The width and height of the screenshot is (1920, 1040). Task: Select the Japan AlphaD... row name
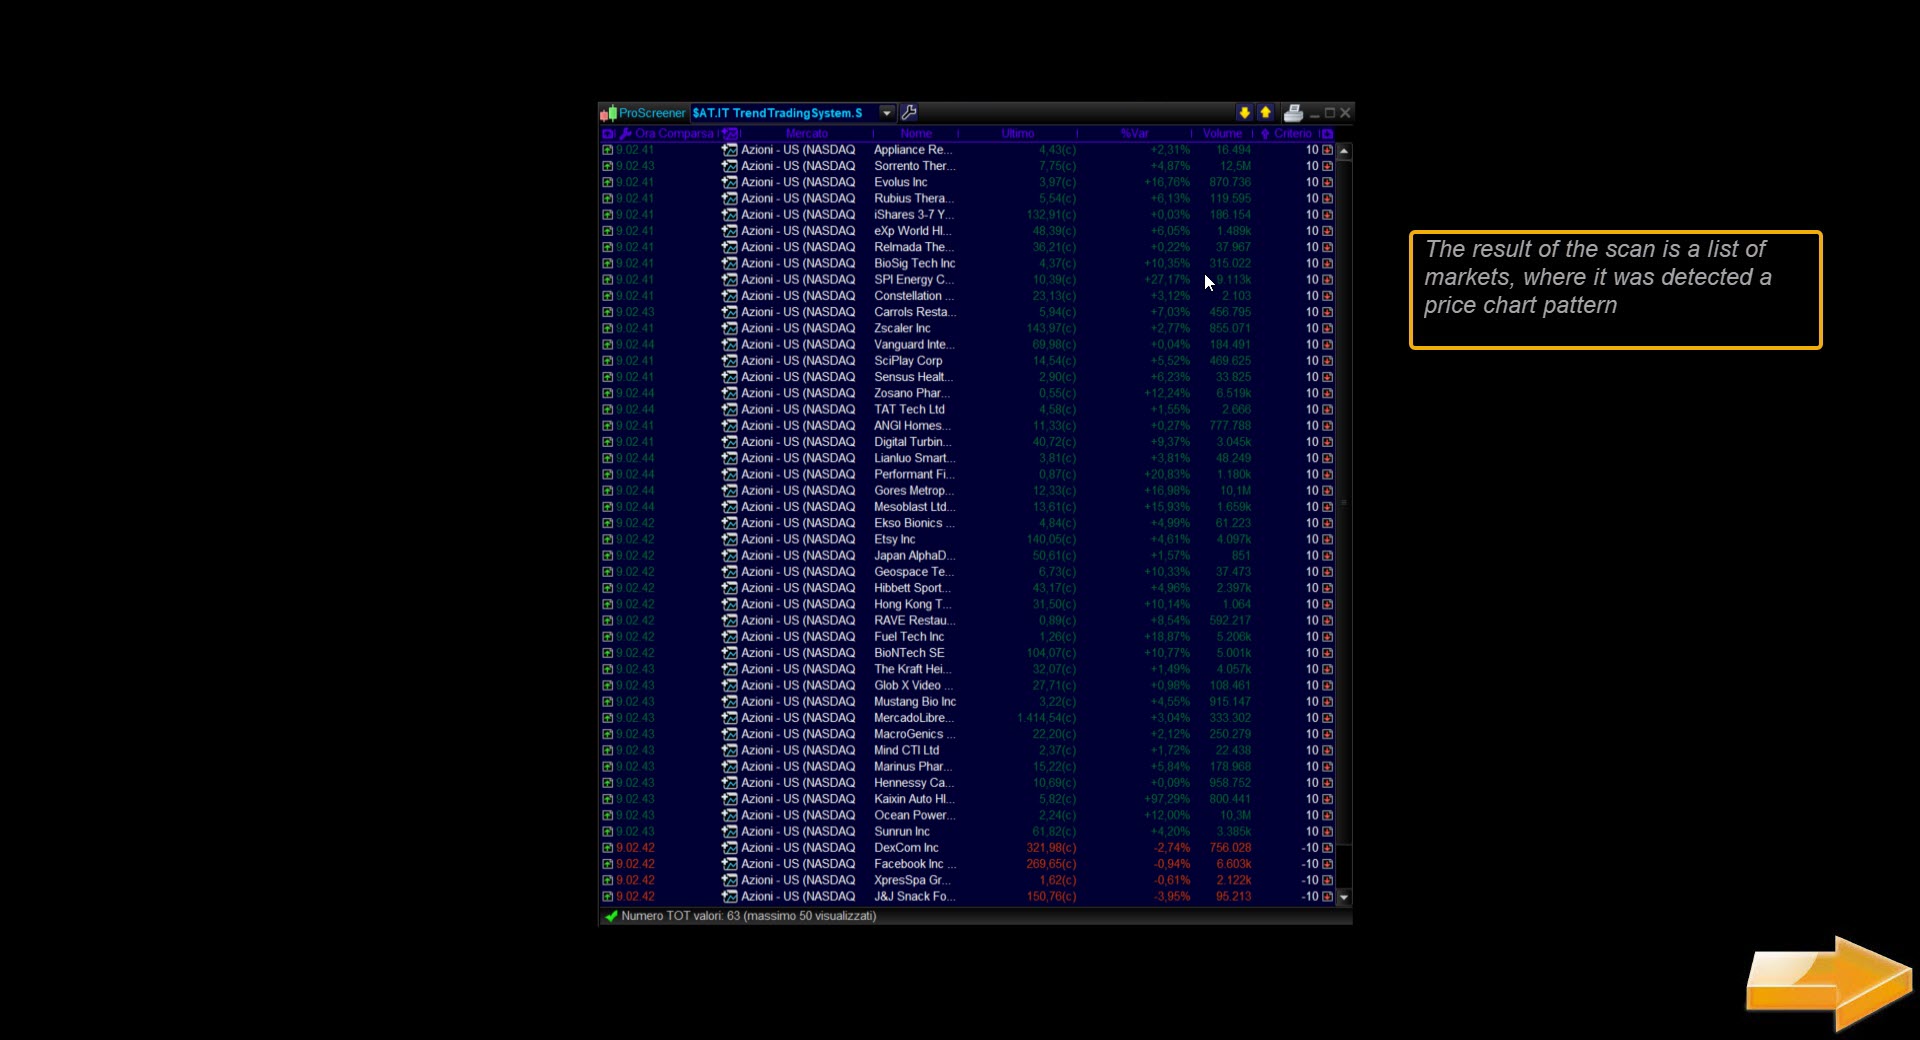(x=915, y=556)
